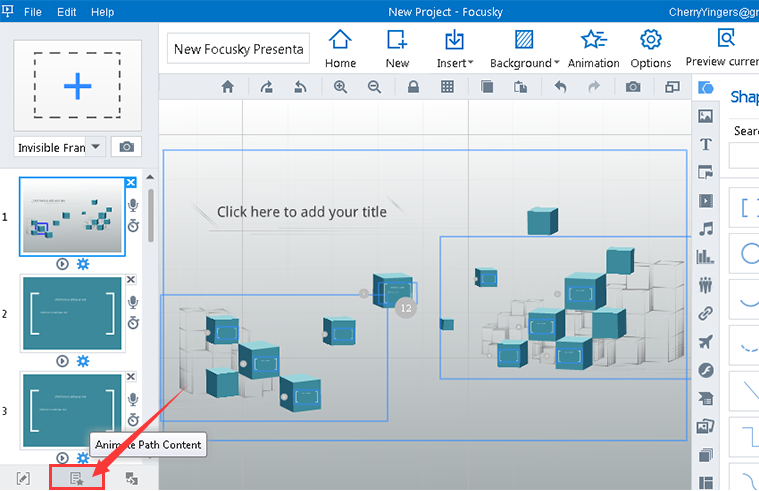Open the Help menu
The image size is (759, 491).
coord(102,12)
